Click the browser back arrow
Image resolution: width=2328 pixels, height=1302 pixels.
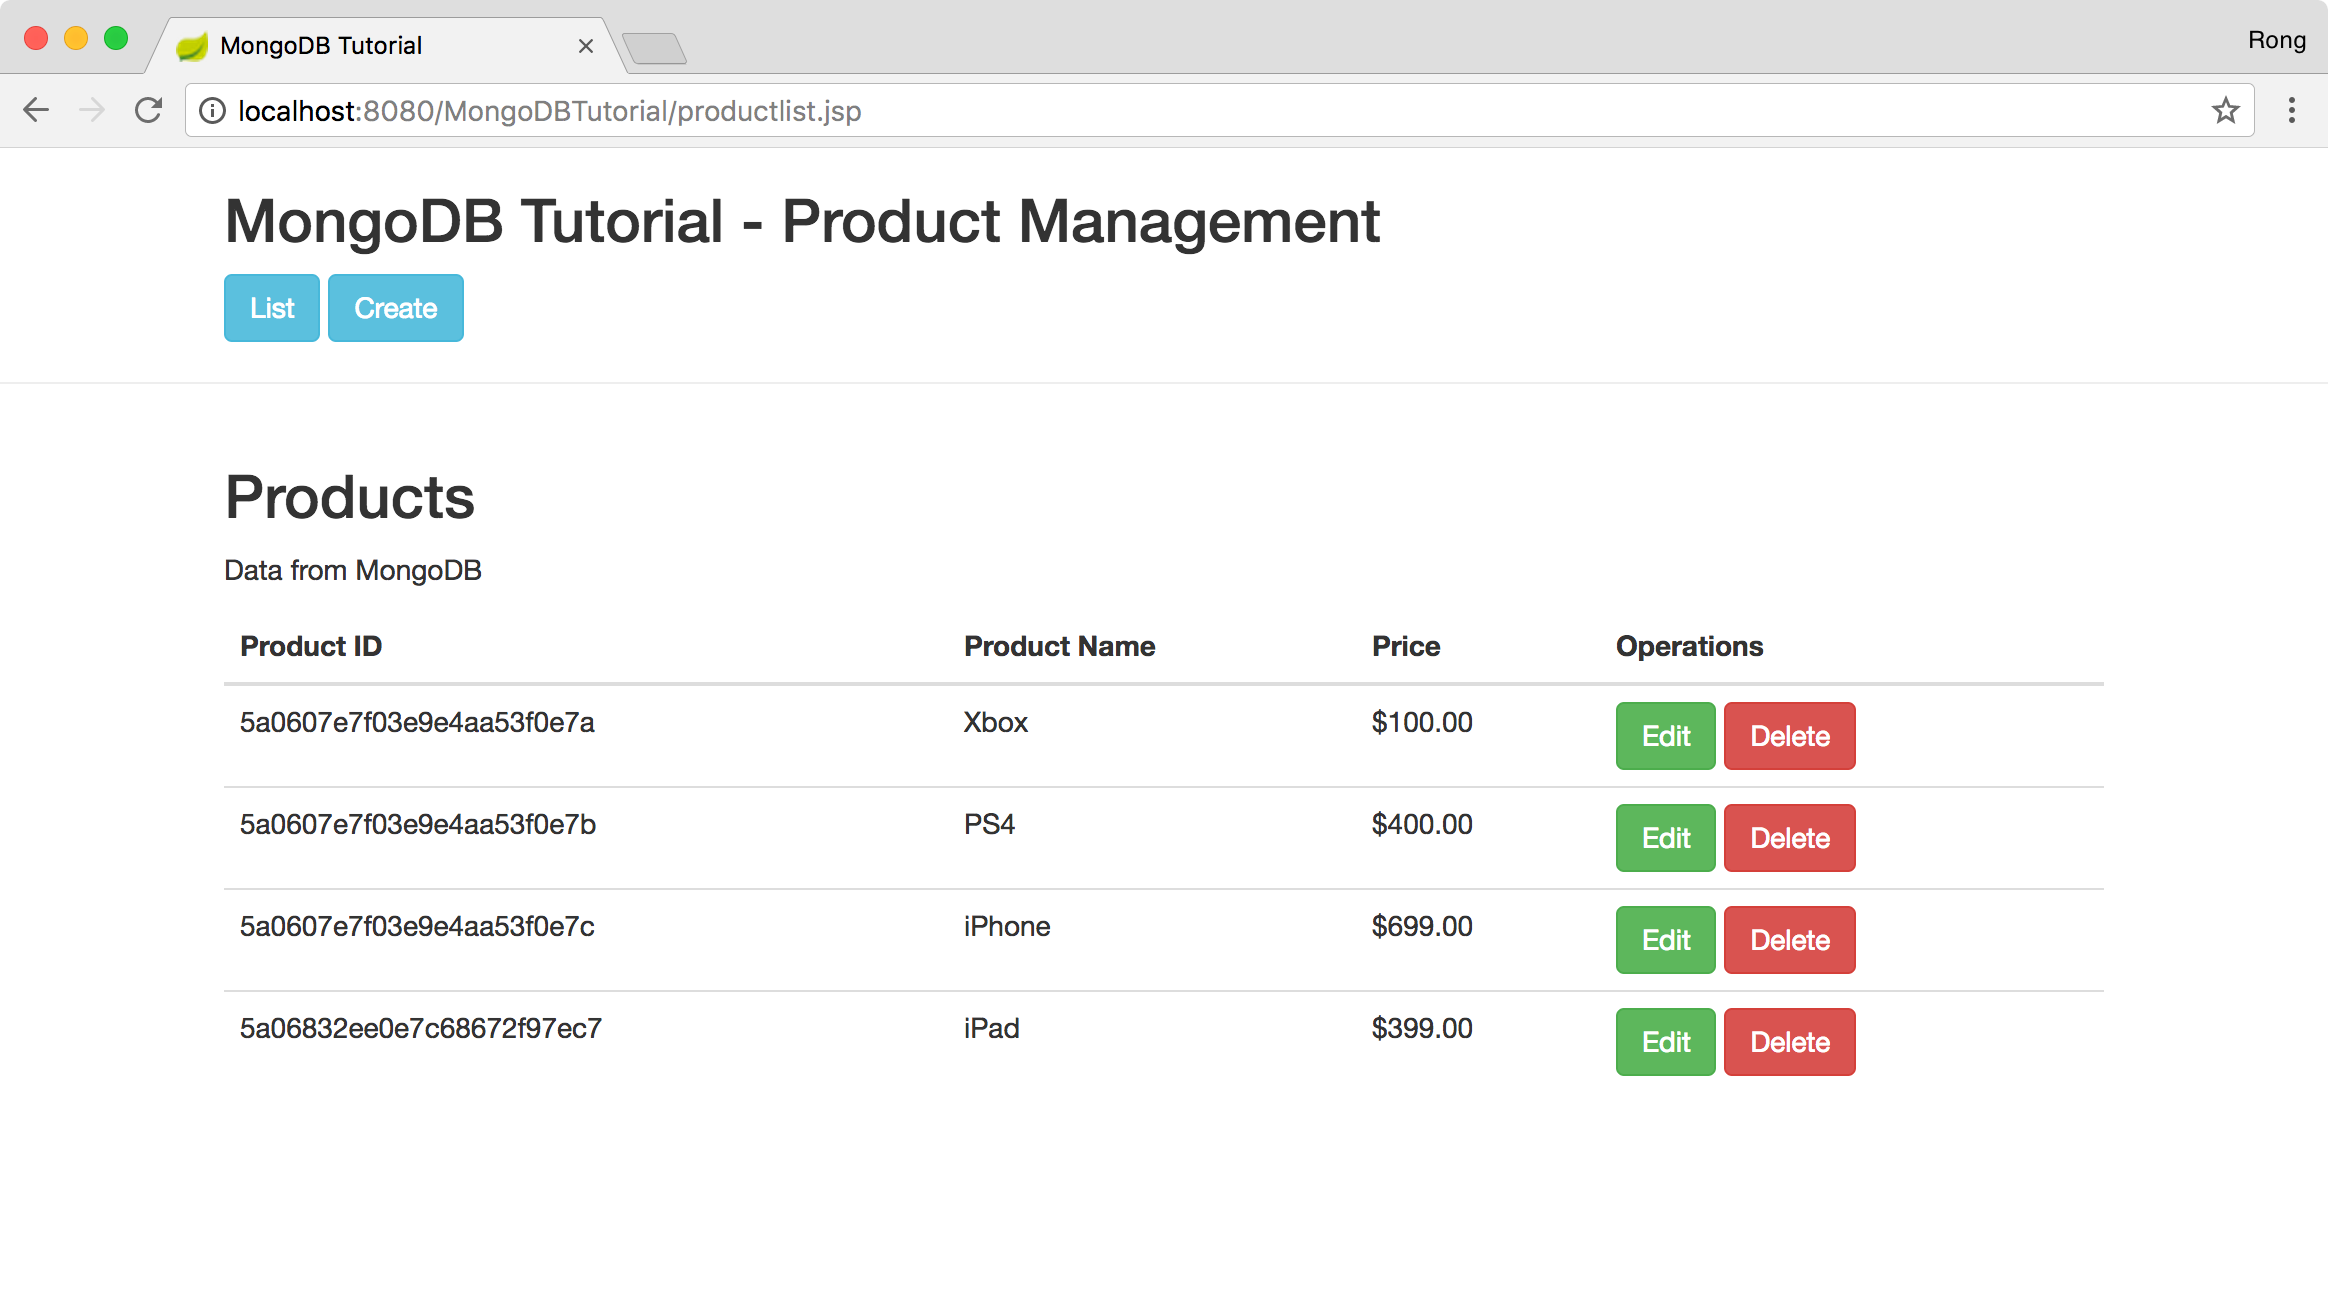[x=36, y=110]
